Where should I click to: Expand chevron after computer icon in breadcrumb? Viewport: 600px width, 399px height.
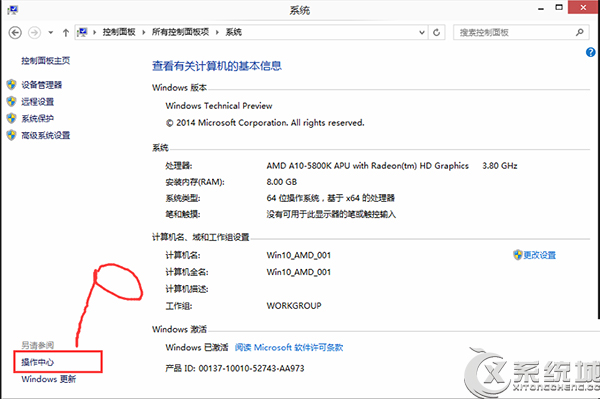coord(94,32)
